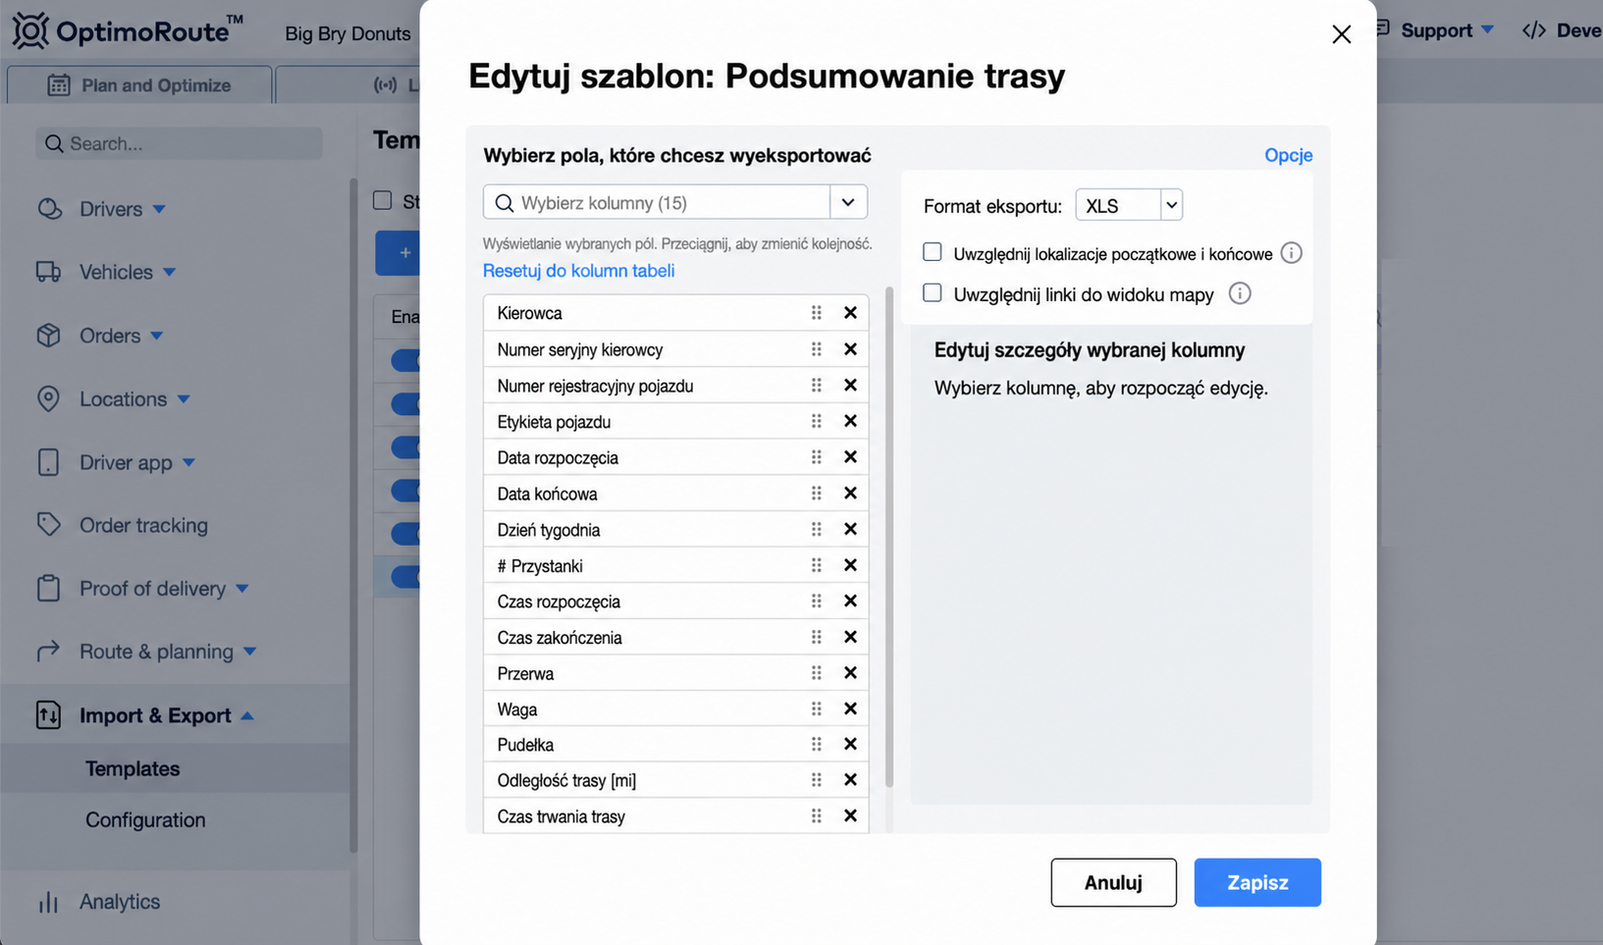Click the sidebar Search field
The height and width of the screenshot is (945, 1603).
click(x=179, y=143)
